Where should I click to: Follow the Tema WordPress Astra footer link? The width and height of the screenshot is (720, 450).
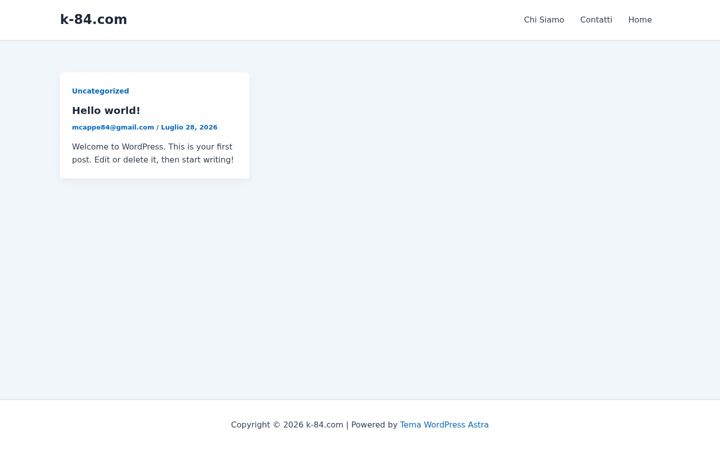[444, 425]
